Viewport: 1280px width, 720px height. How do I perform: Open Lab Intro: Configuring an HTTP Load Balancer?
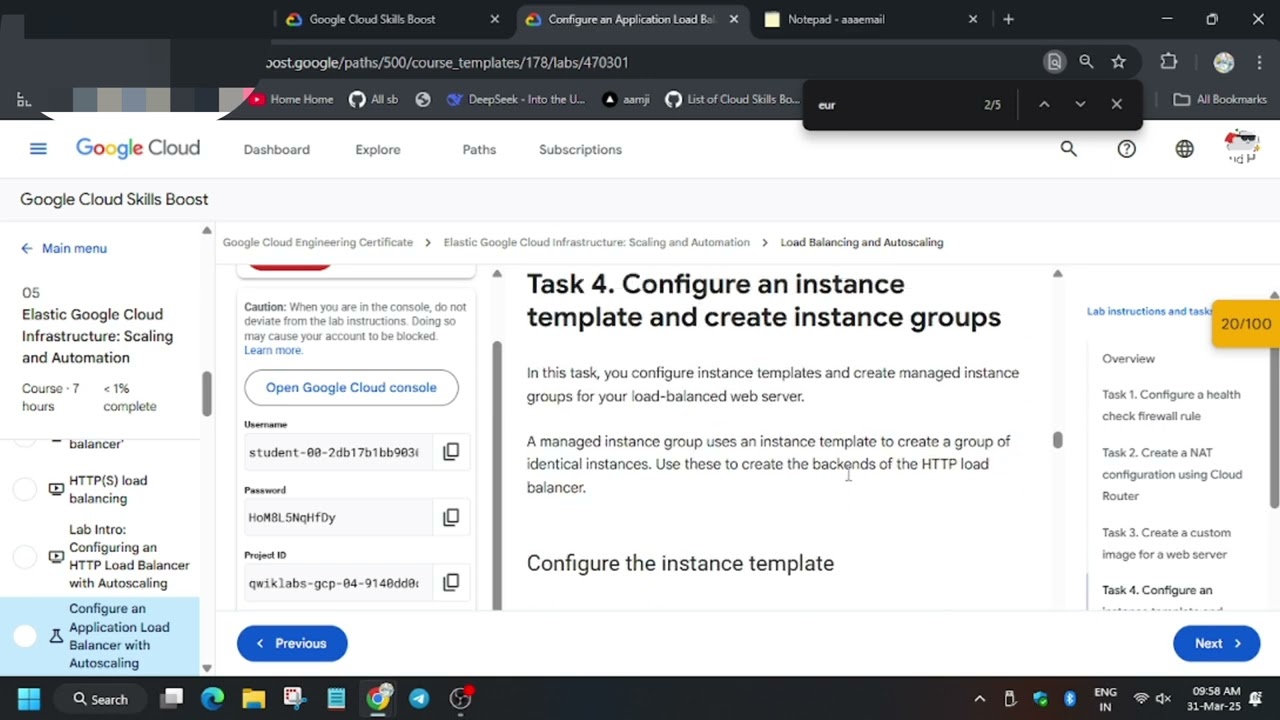[x=129, y=556]
